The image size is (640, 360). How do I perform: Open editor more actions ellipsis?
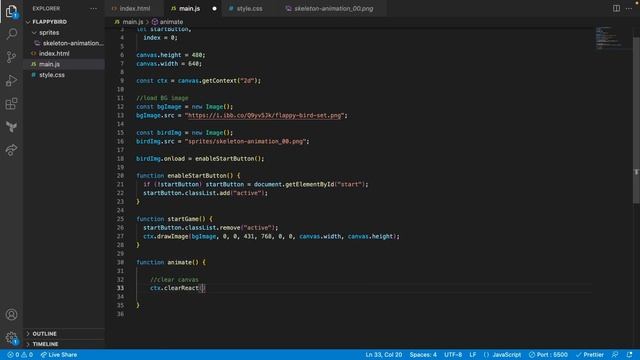pos(629,8)
